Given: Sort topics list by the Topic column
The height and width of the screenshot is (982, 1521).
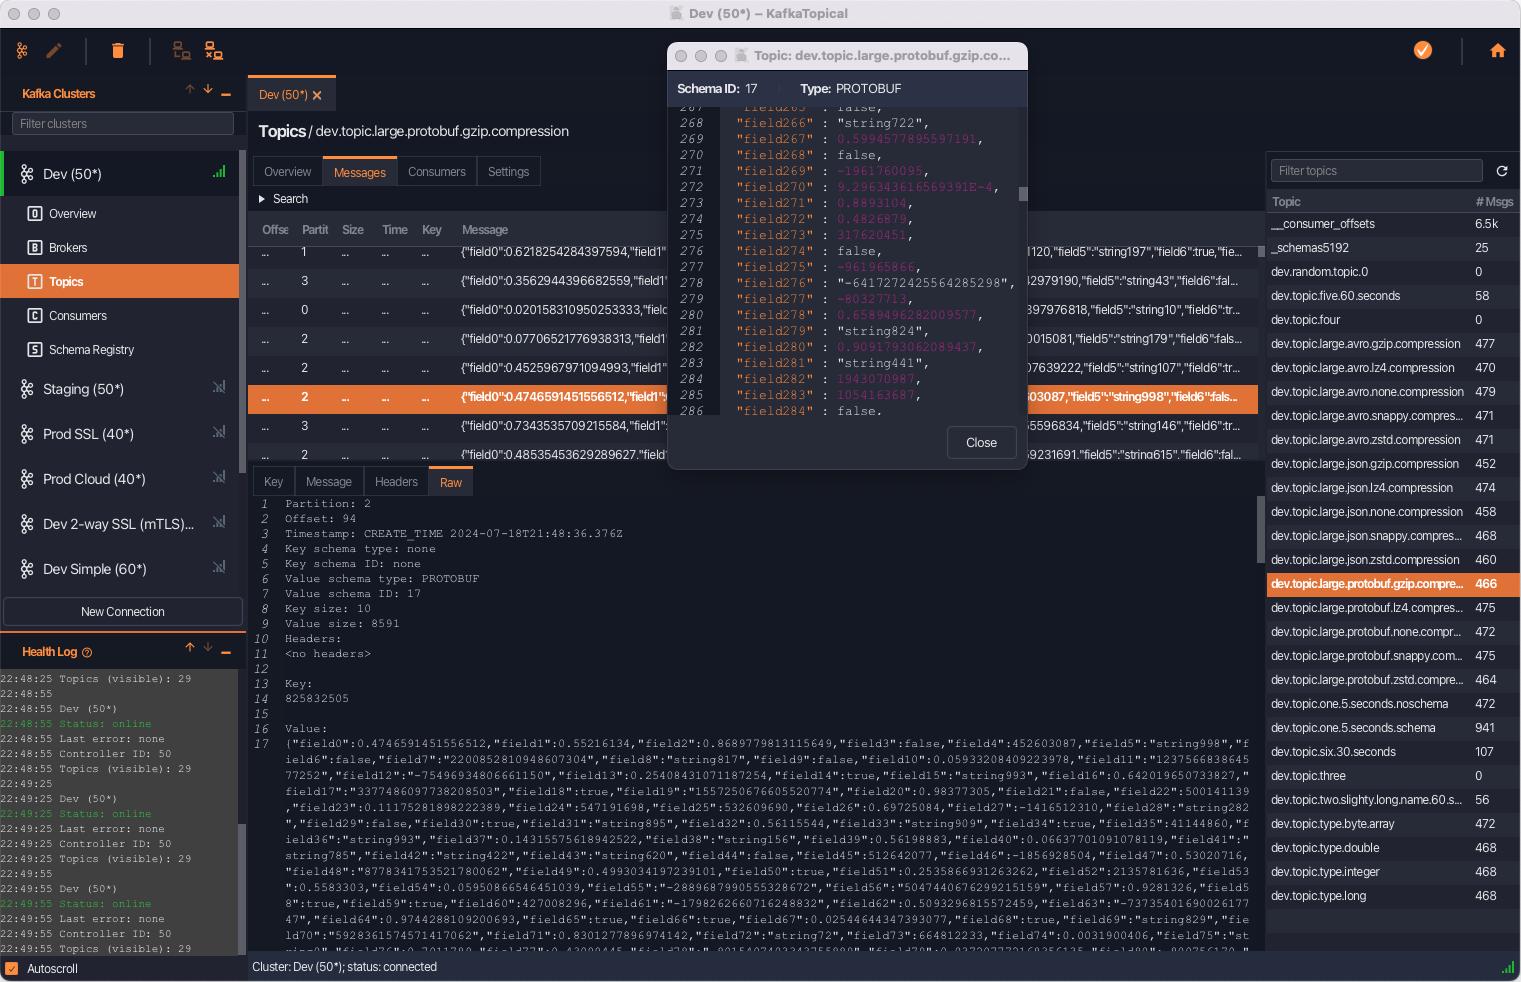Looking at the screenshot, I should 1286,202.
